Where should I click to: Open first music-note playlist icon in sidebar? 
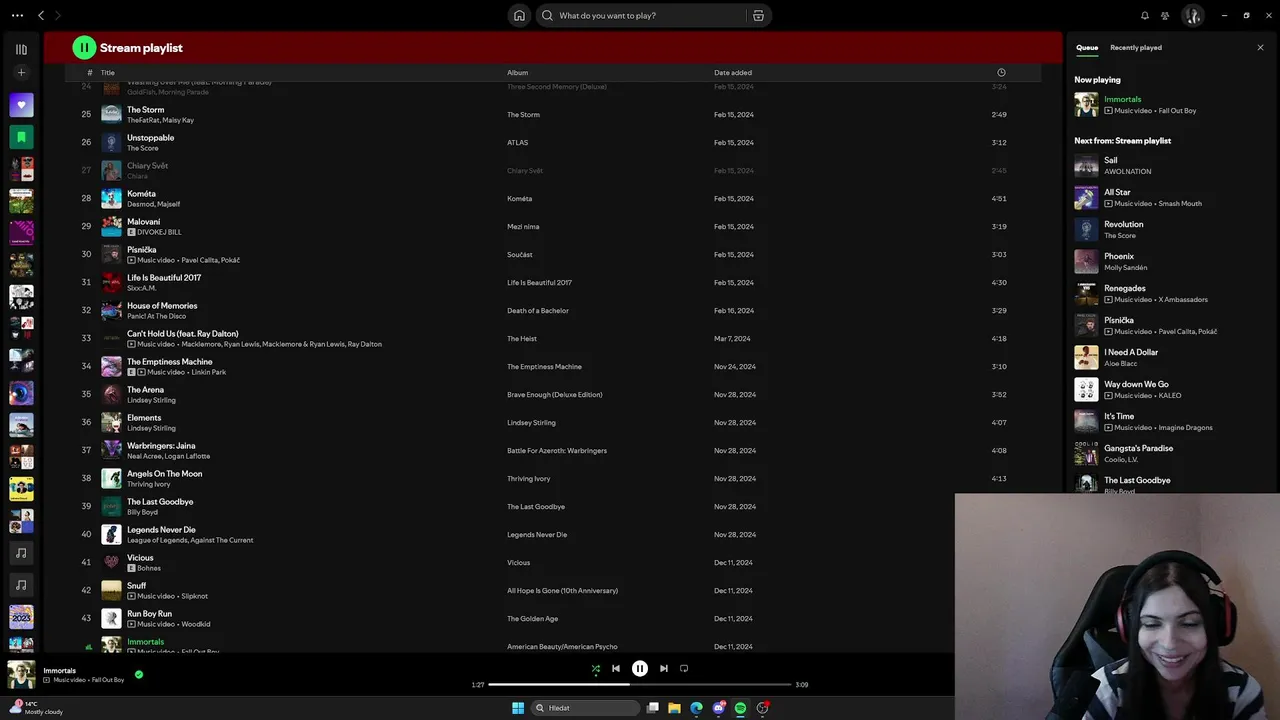point(21,553)
